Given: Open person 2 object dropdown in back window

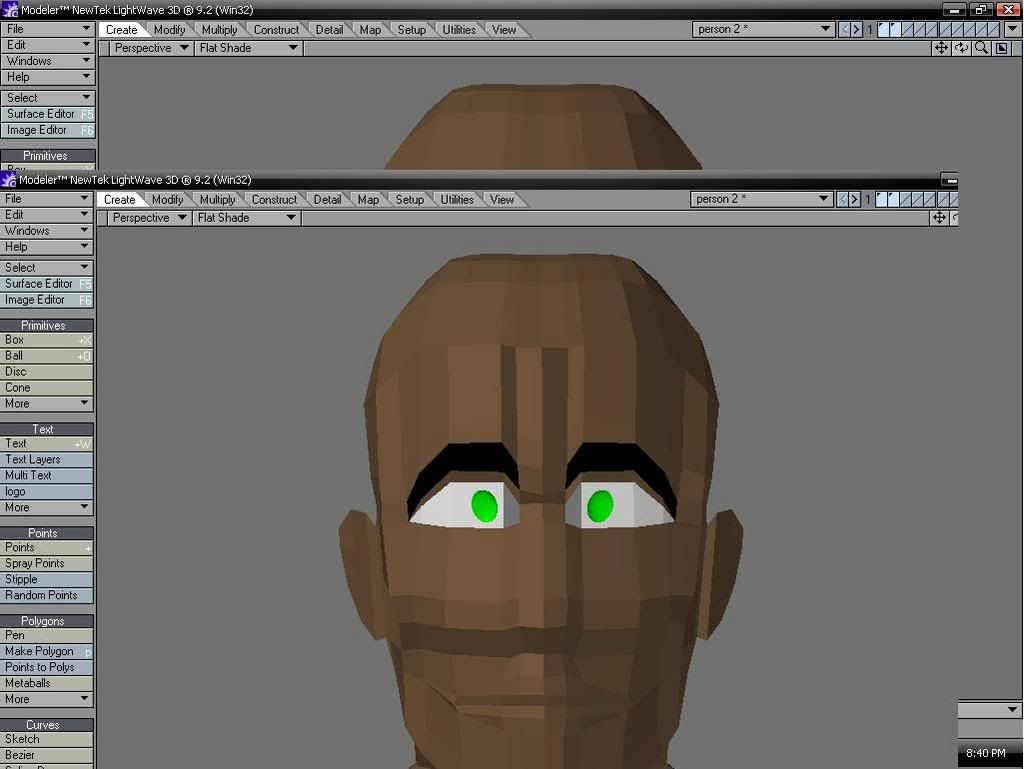Looking at the screenshot, I should (763, 29).
